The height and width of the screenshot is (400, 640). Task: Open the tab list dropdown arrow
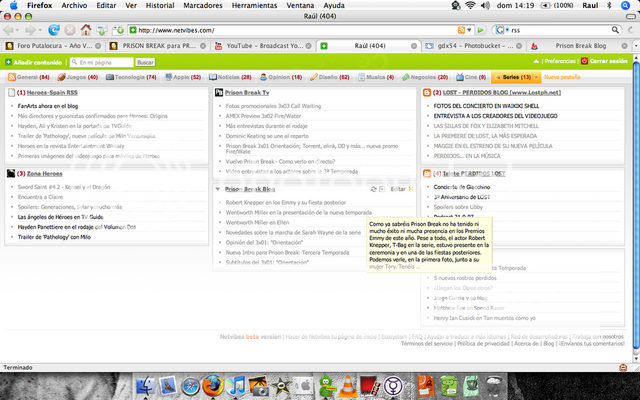click(633, 46)
